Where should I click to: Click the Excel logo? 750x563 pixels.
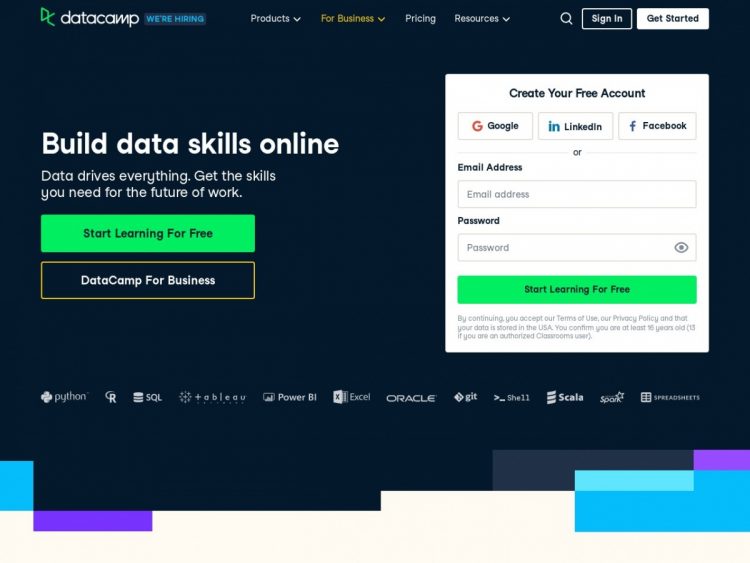352,397
